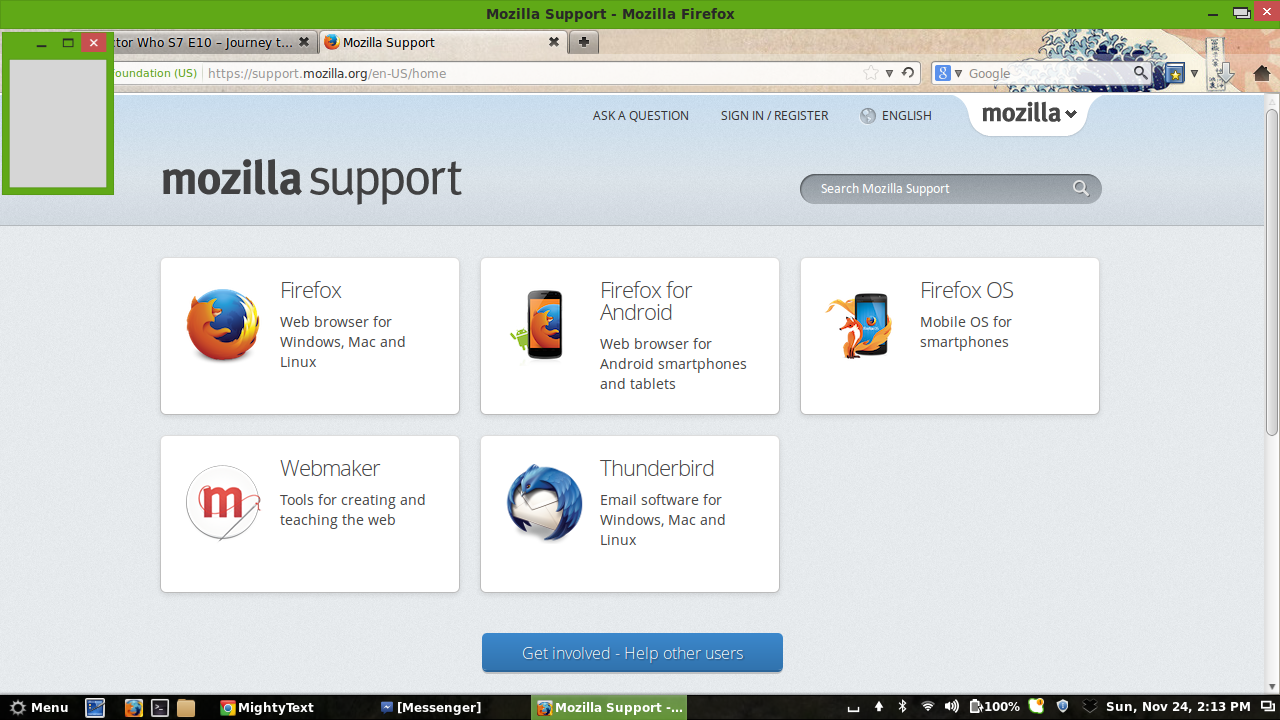Close the Mozilla Support tab
The height and width of the screenshot is (720, 1280).
554,42
